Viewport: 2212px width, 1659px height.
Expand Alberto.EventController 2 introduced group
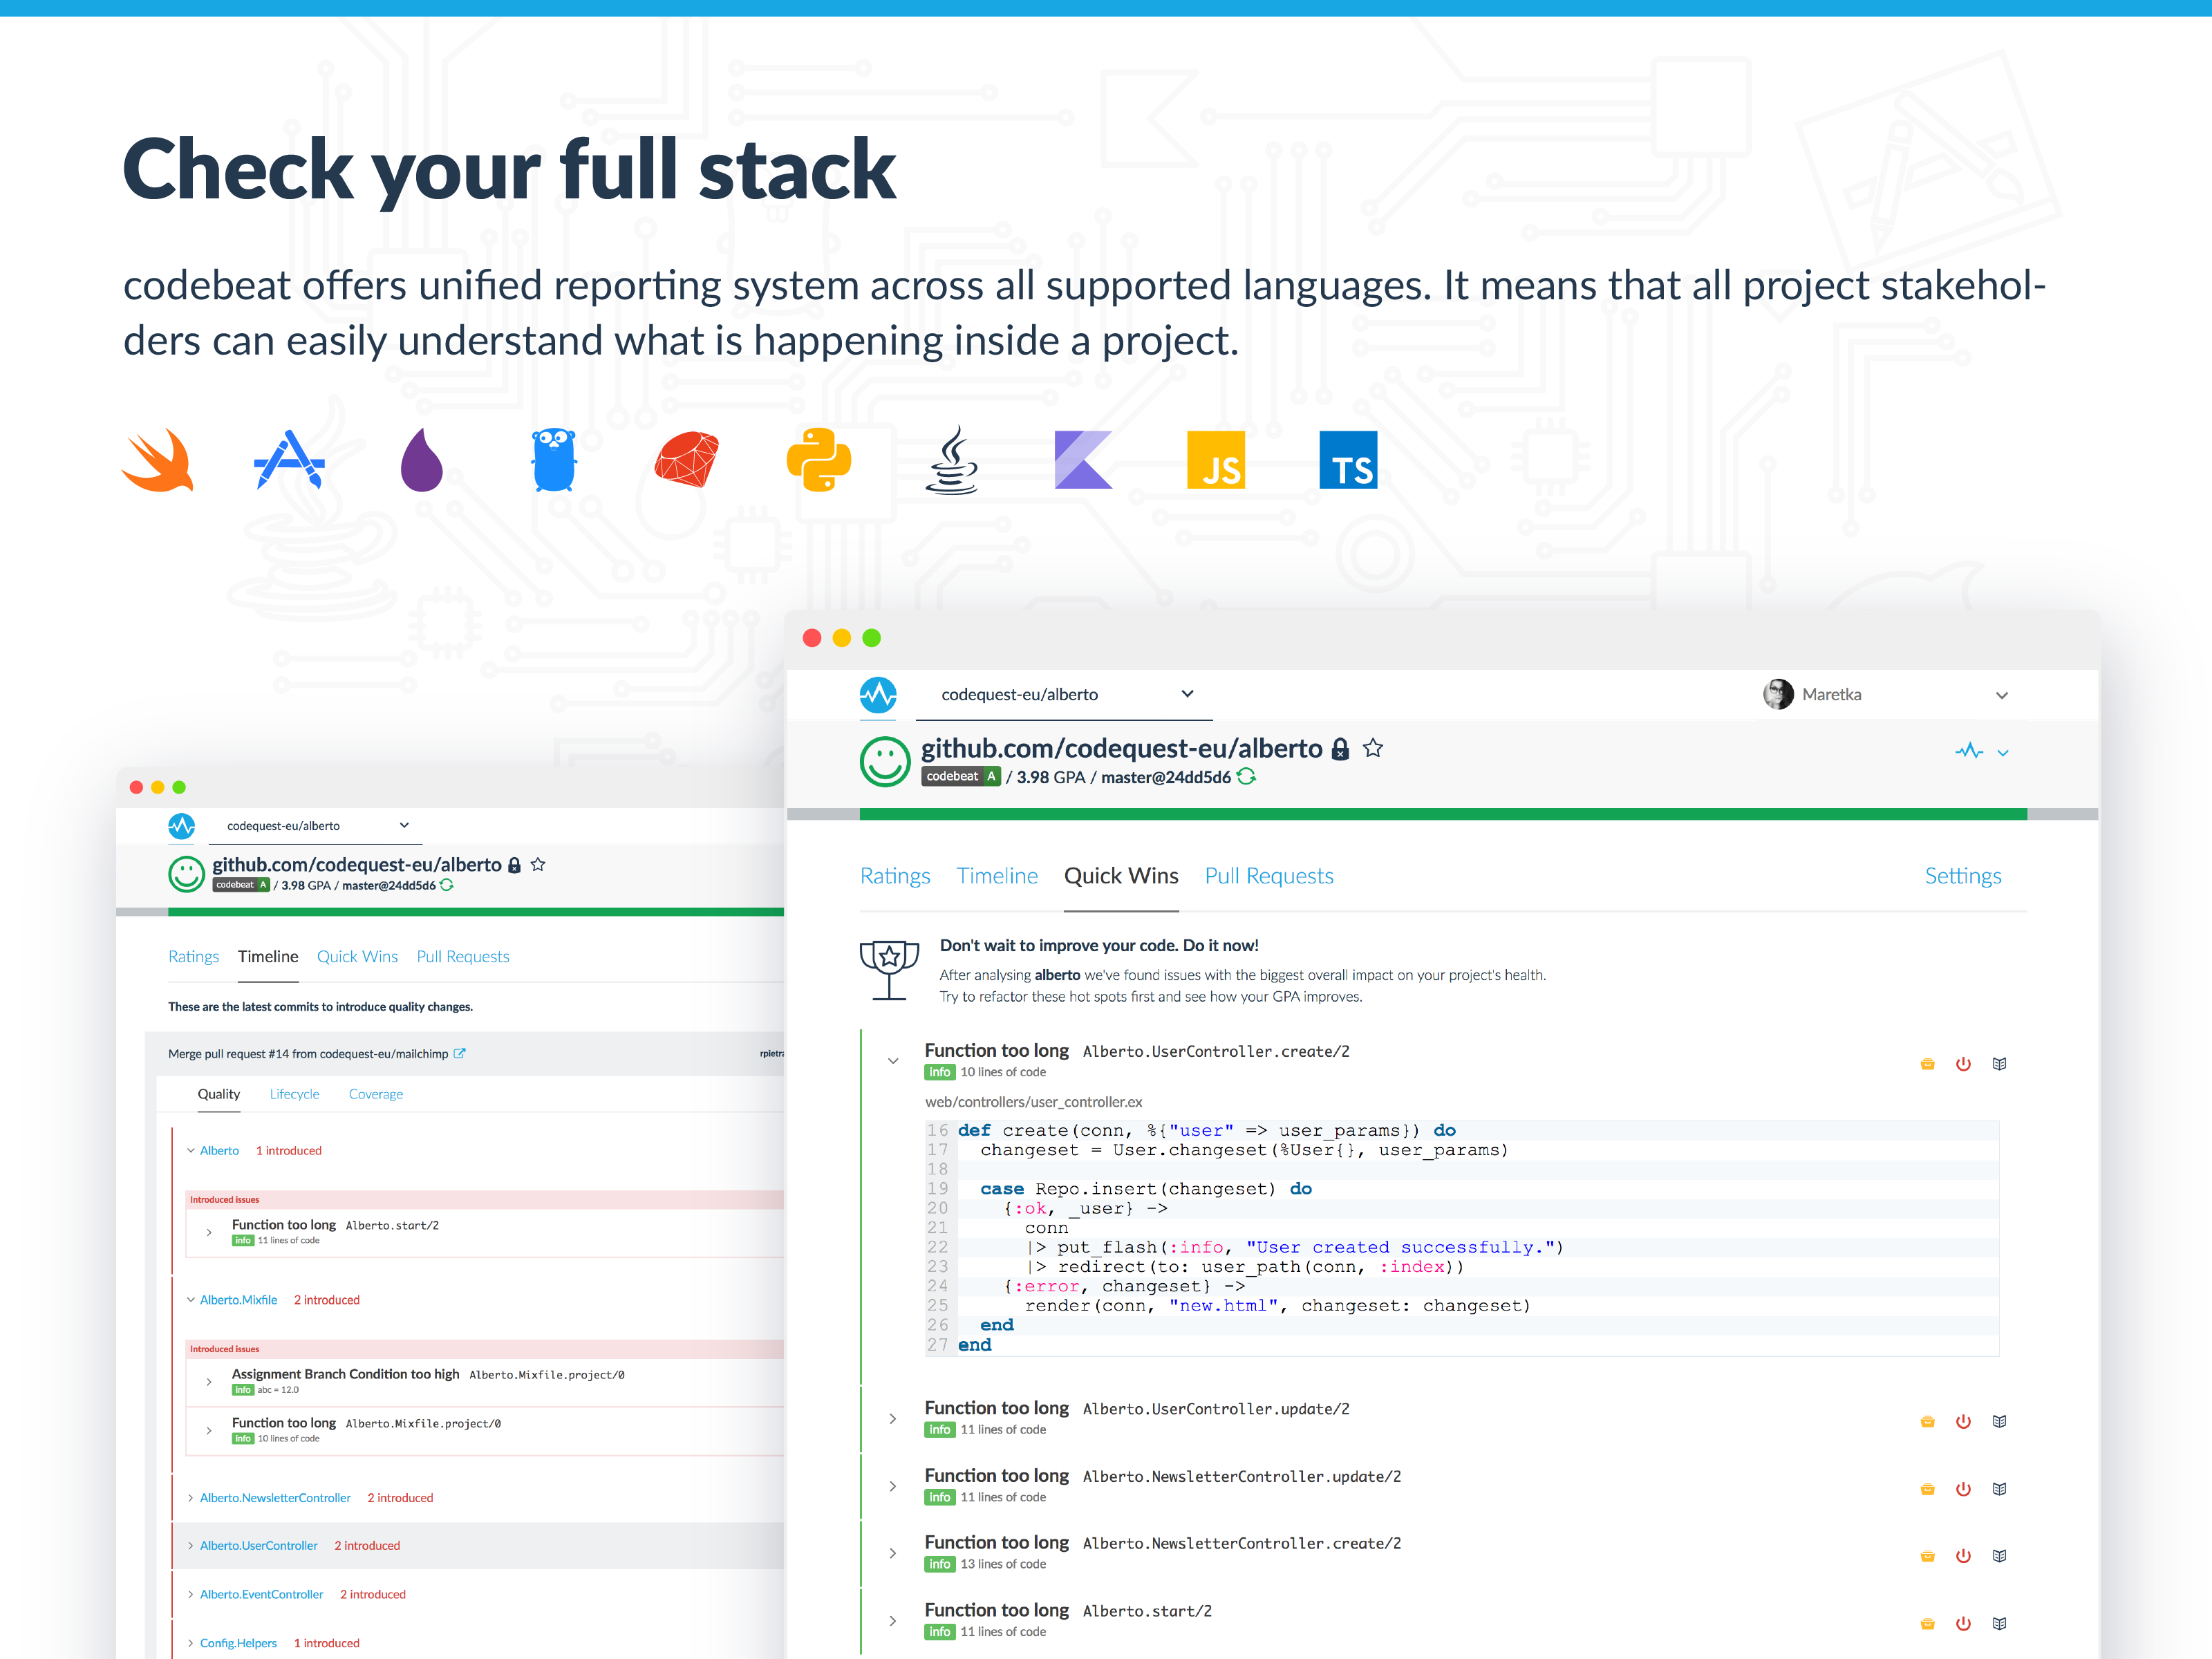tap(190, 1595)
